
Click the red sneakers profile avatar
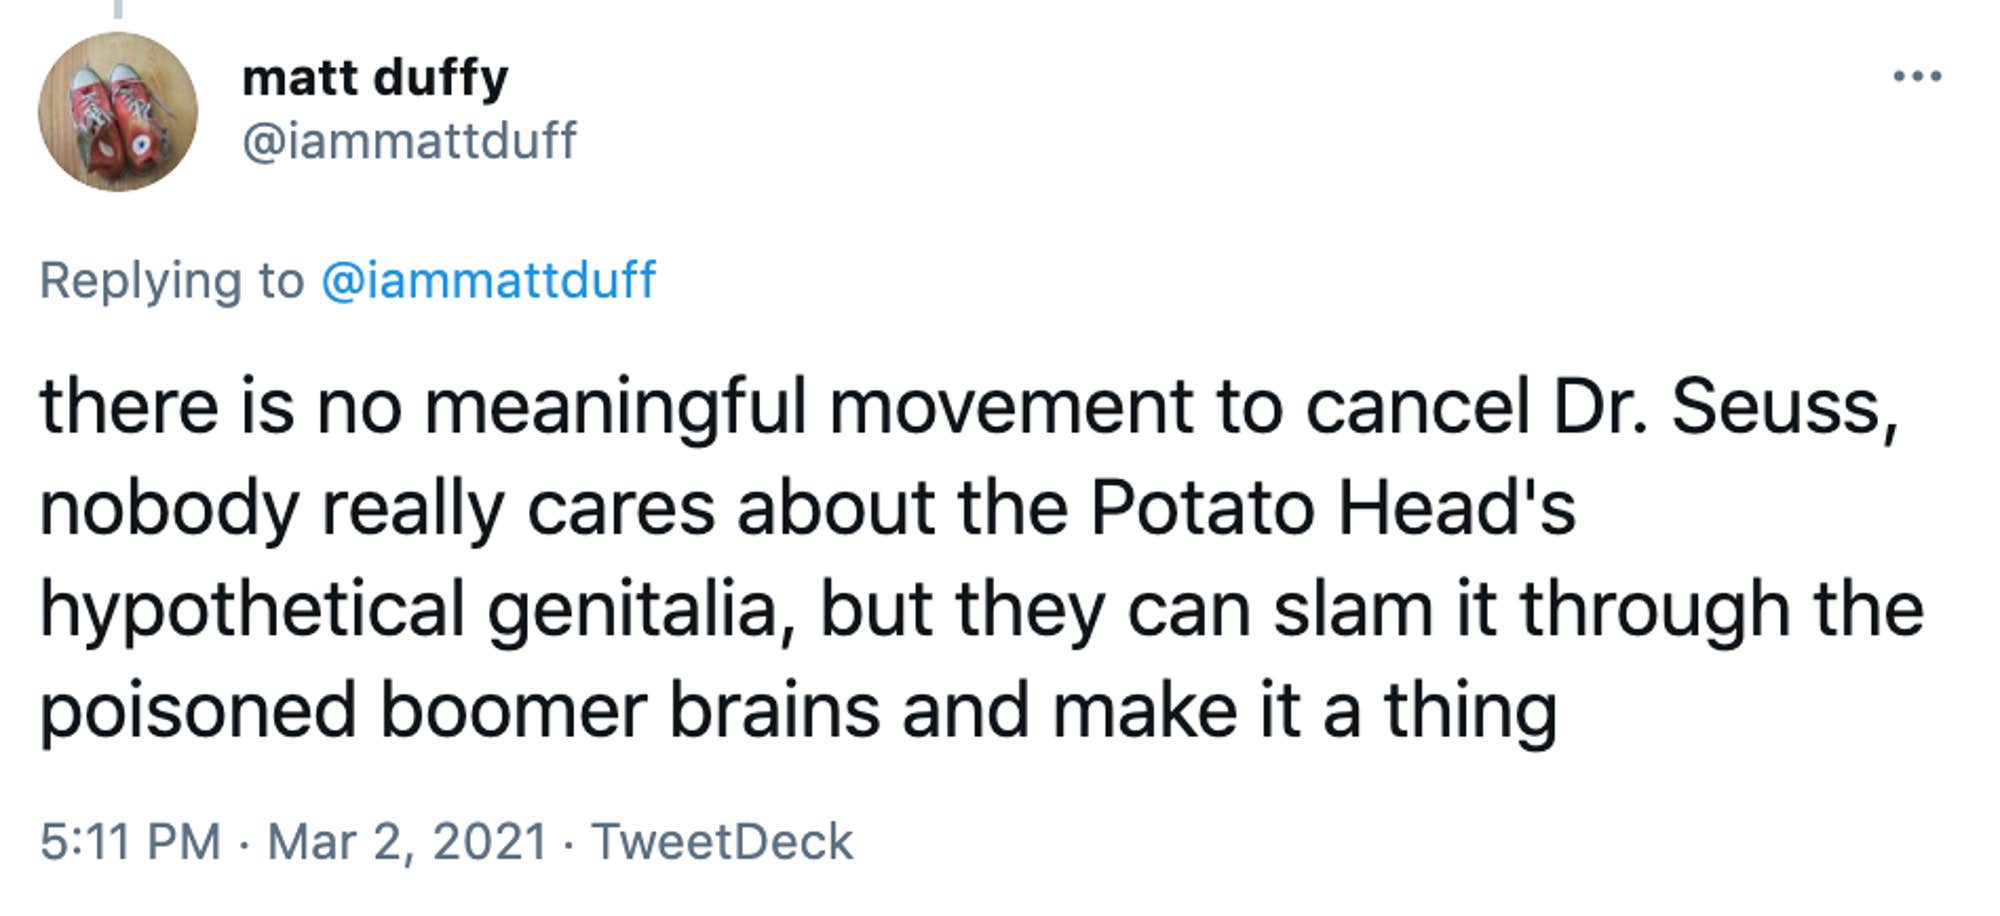pyautogui.click(x=117, y=111)
